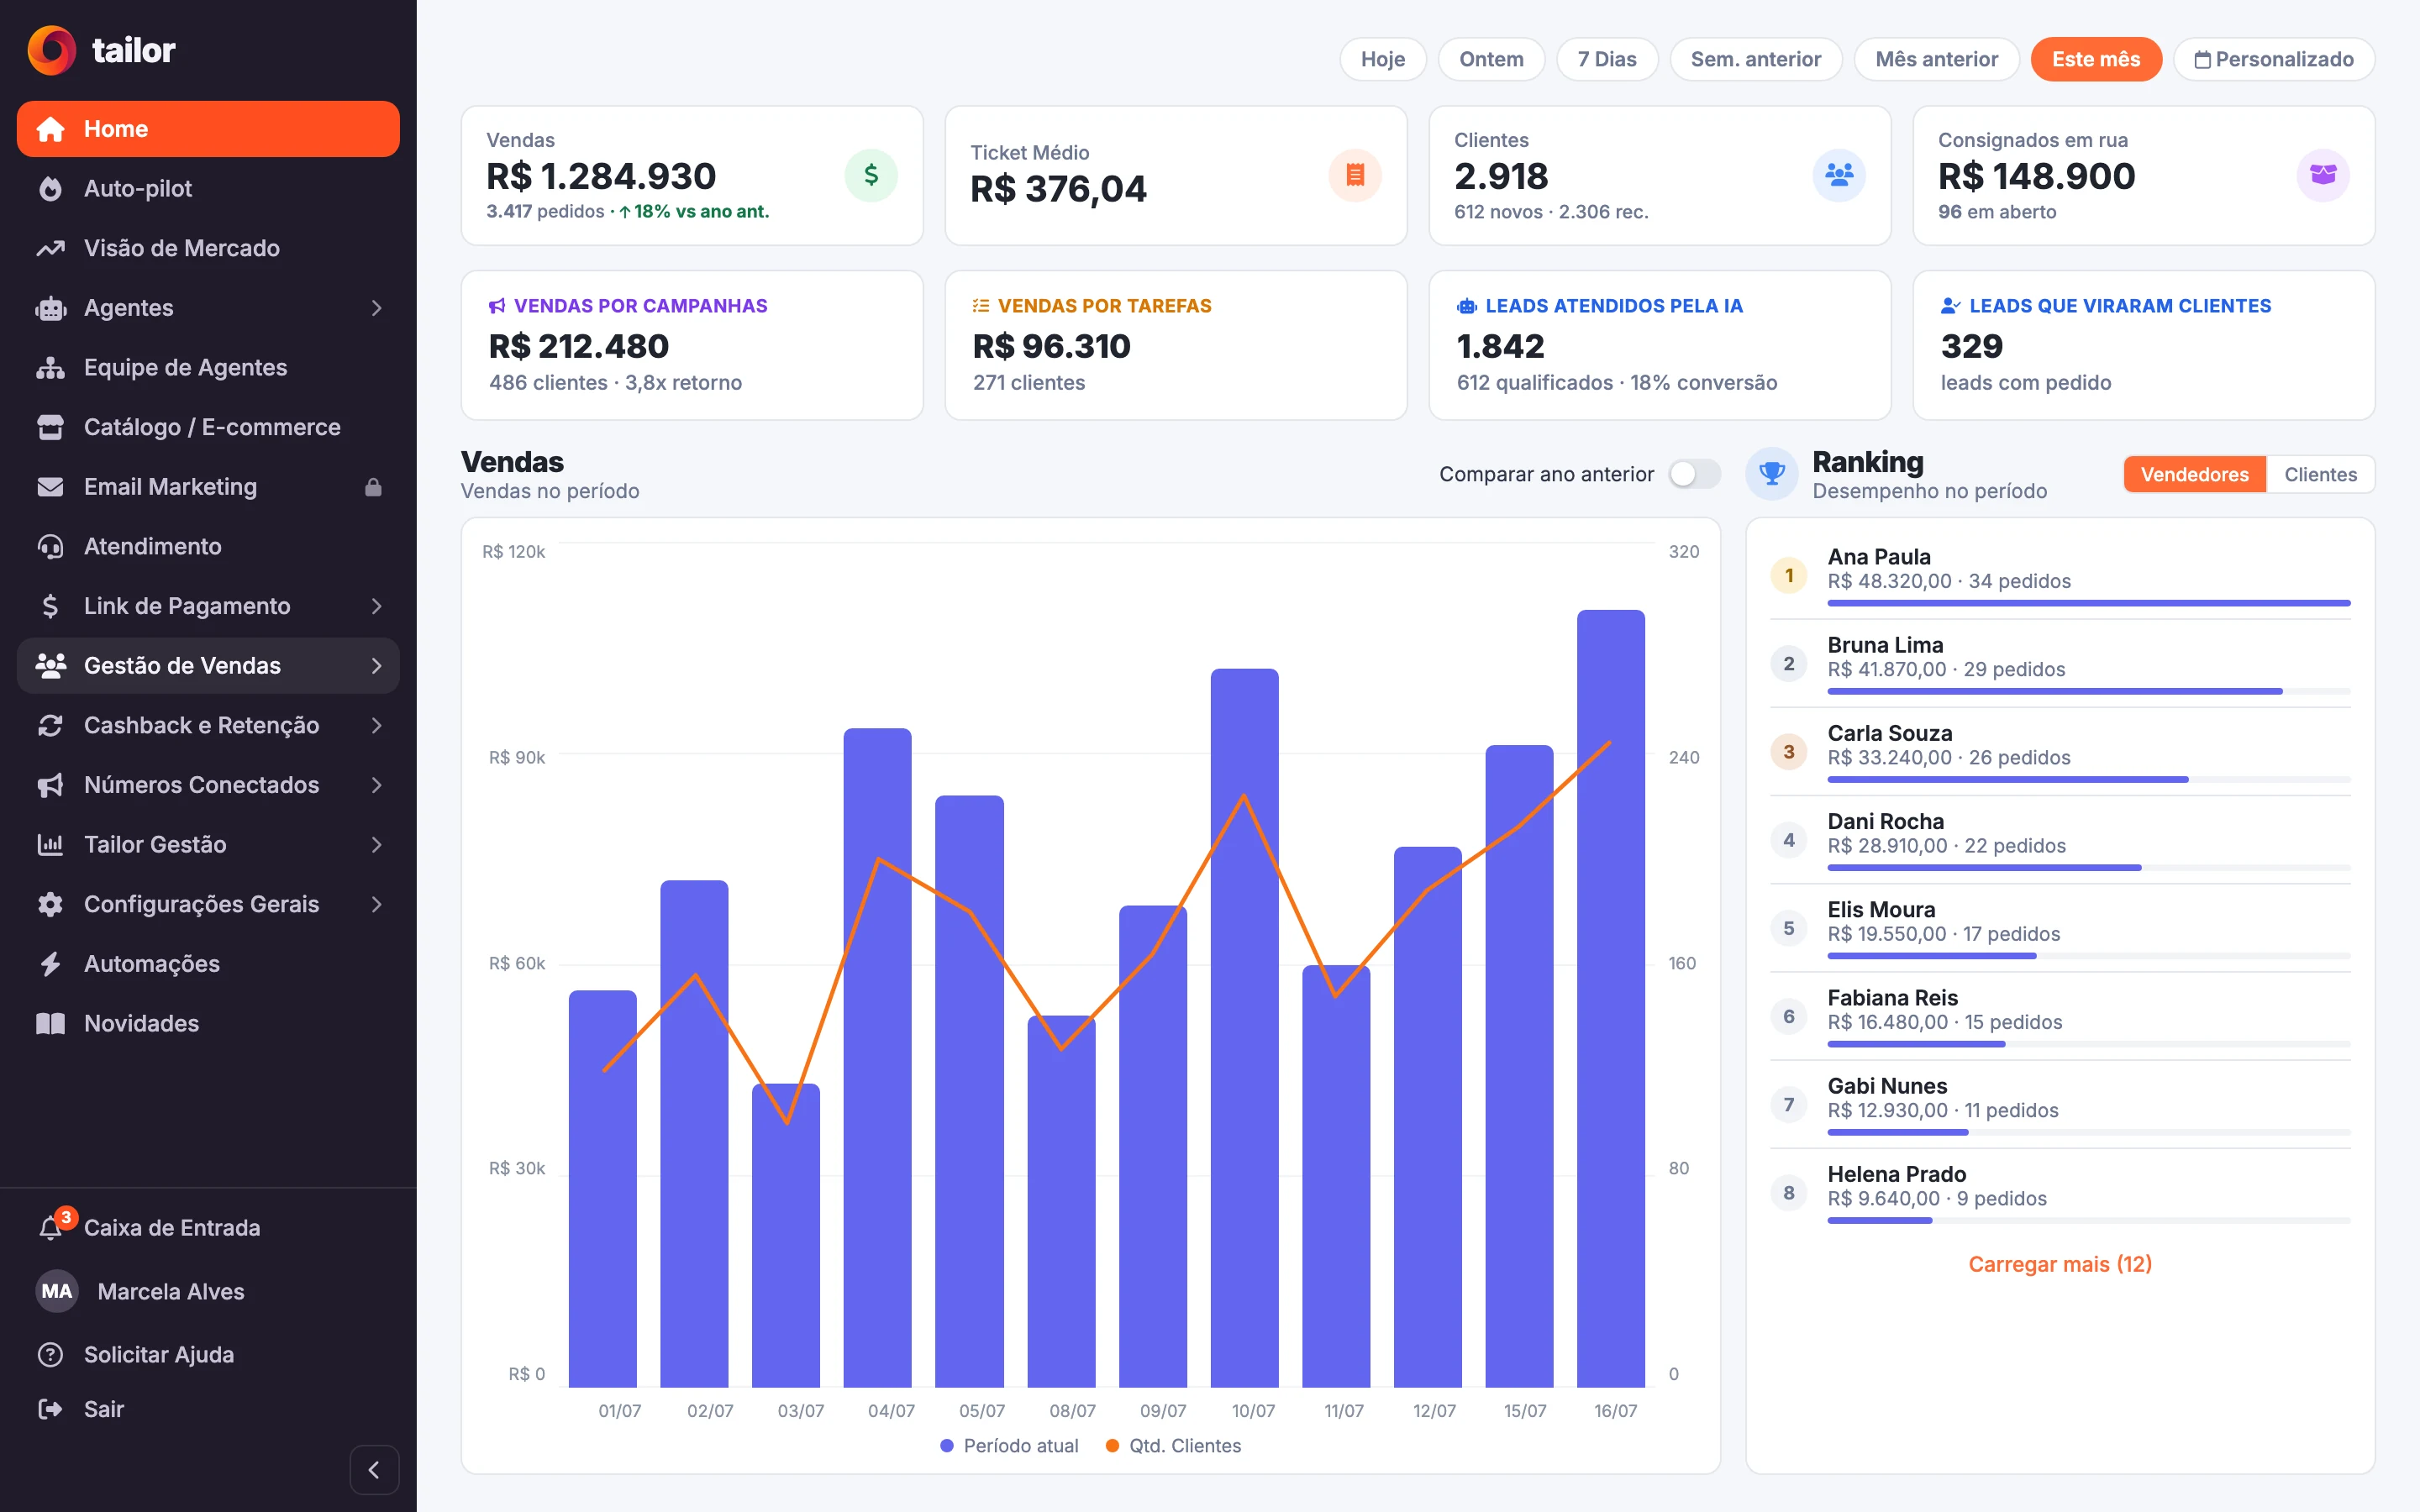This screenshot has height=1512, width=2420.
Task: Select the Este mês period filter
Action: tap(2096, 59)
